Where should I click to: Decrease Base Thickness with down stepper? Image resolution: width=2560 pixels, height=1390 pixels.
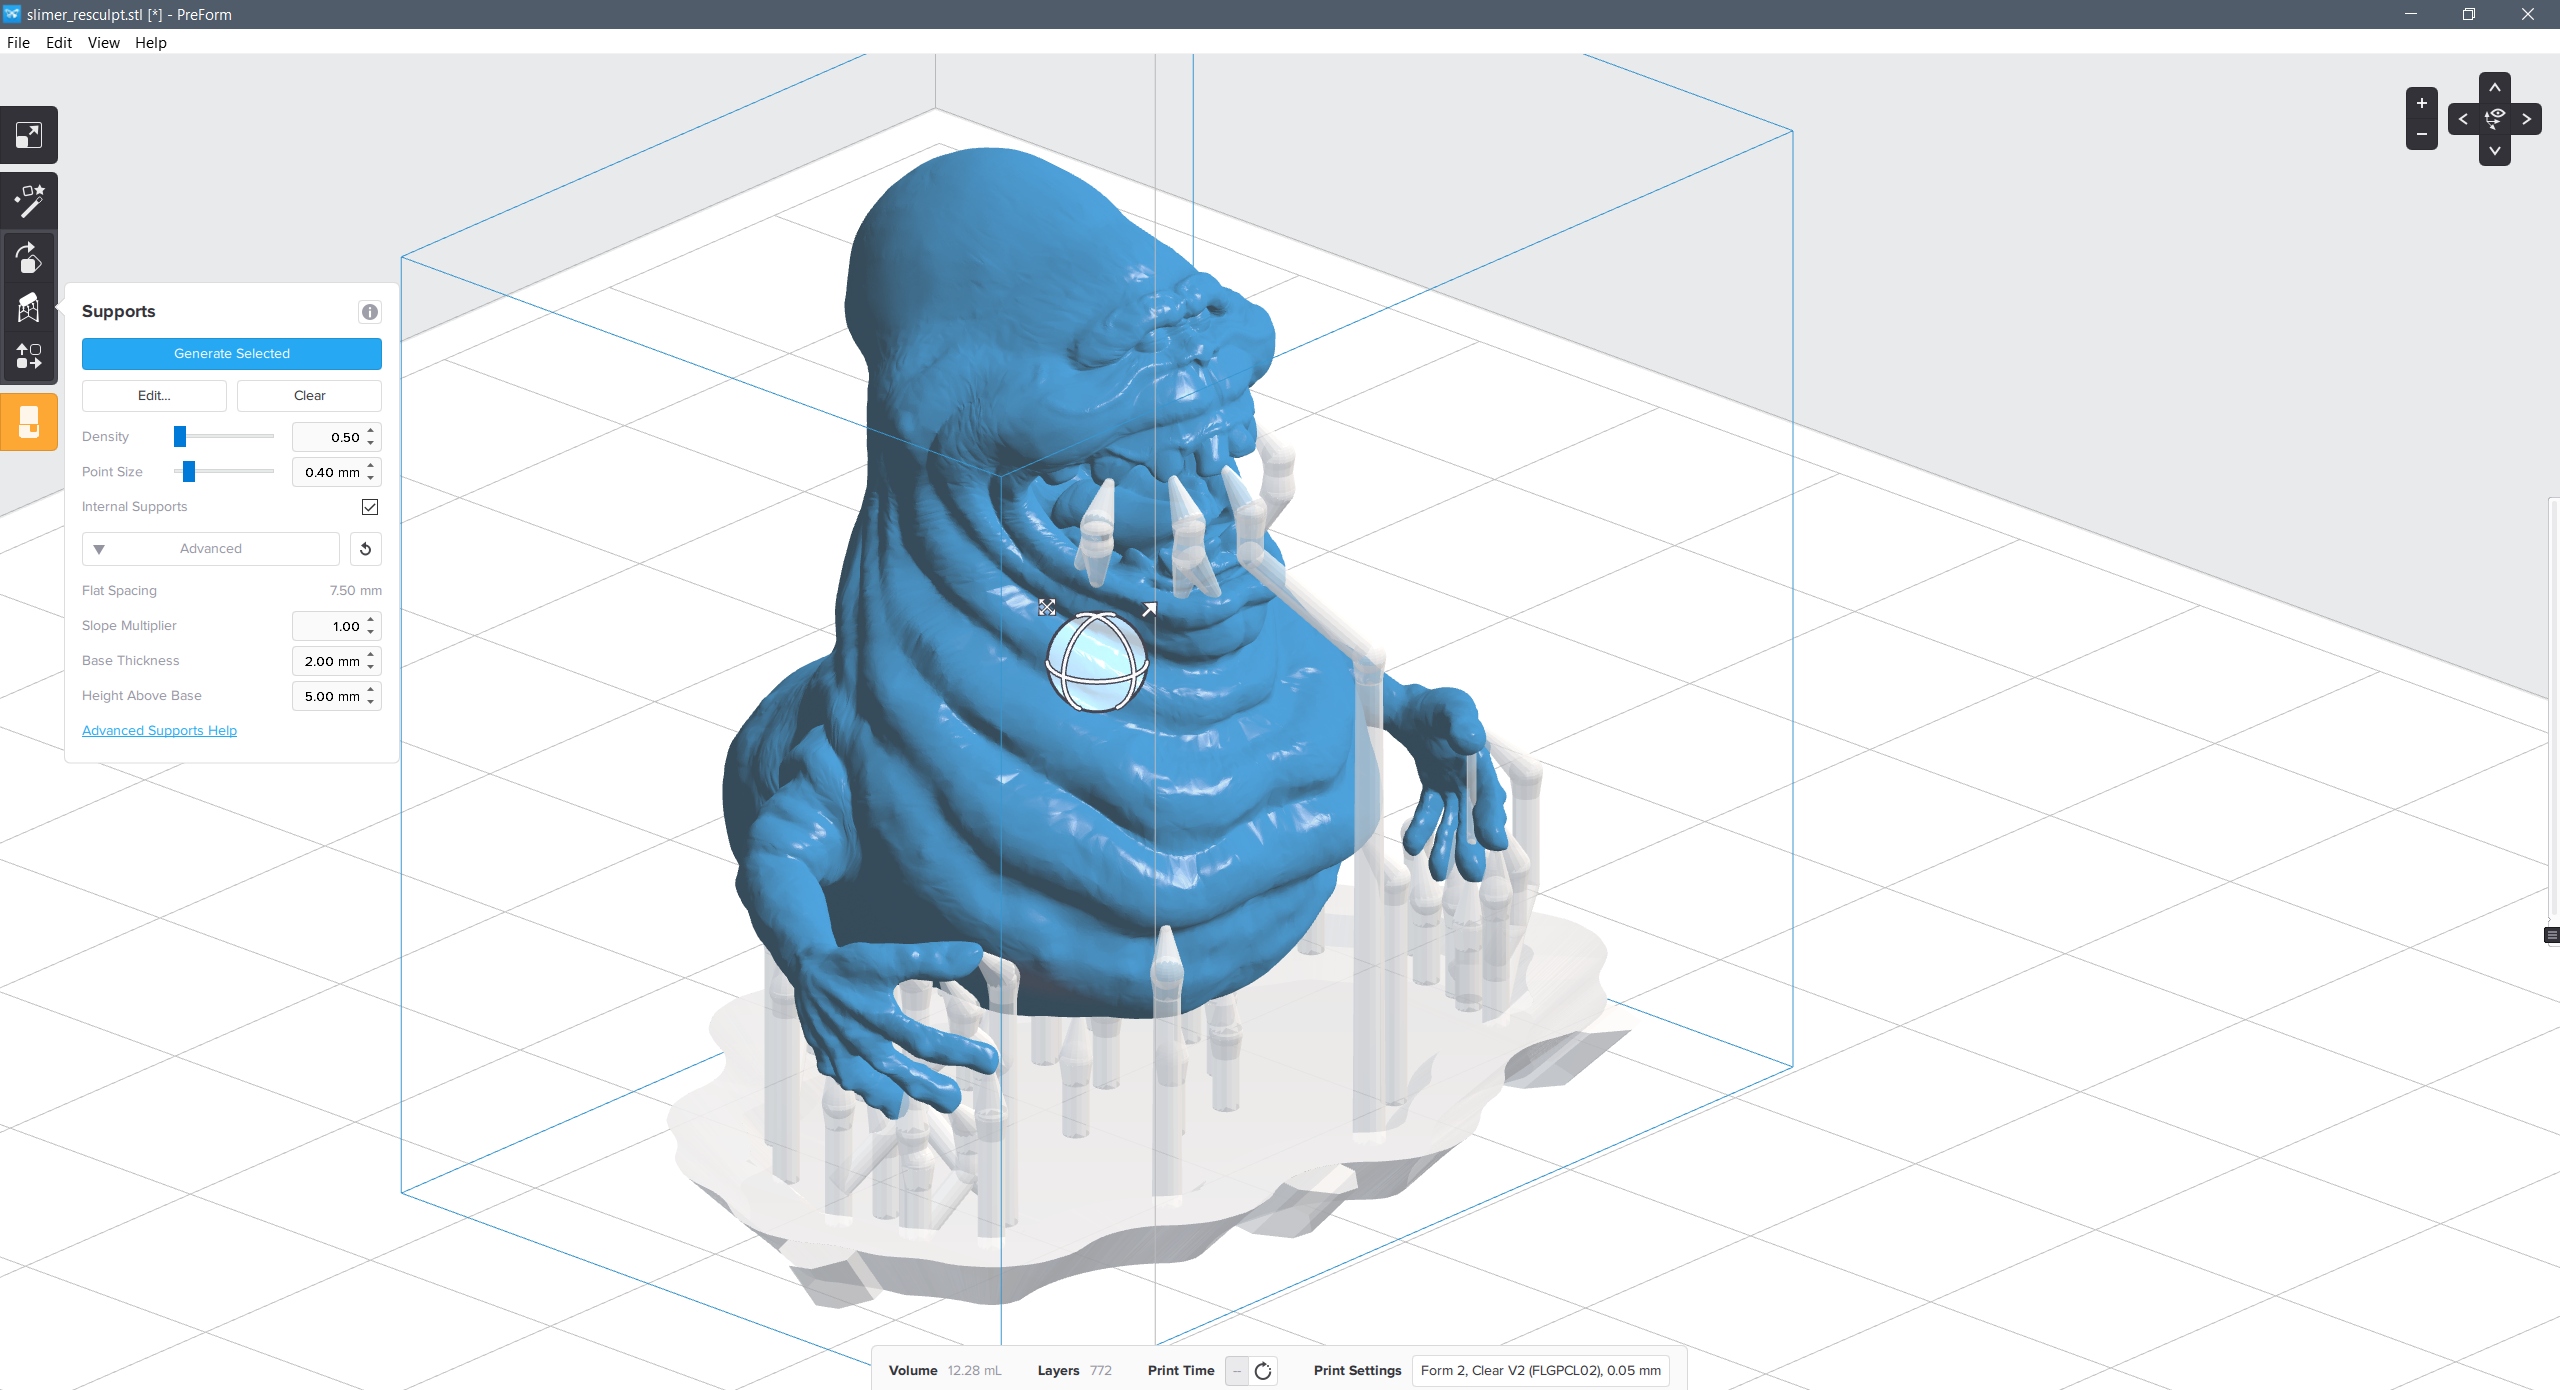click(x=371, y=667)
